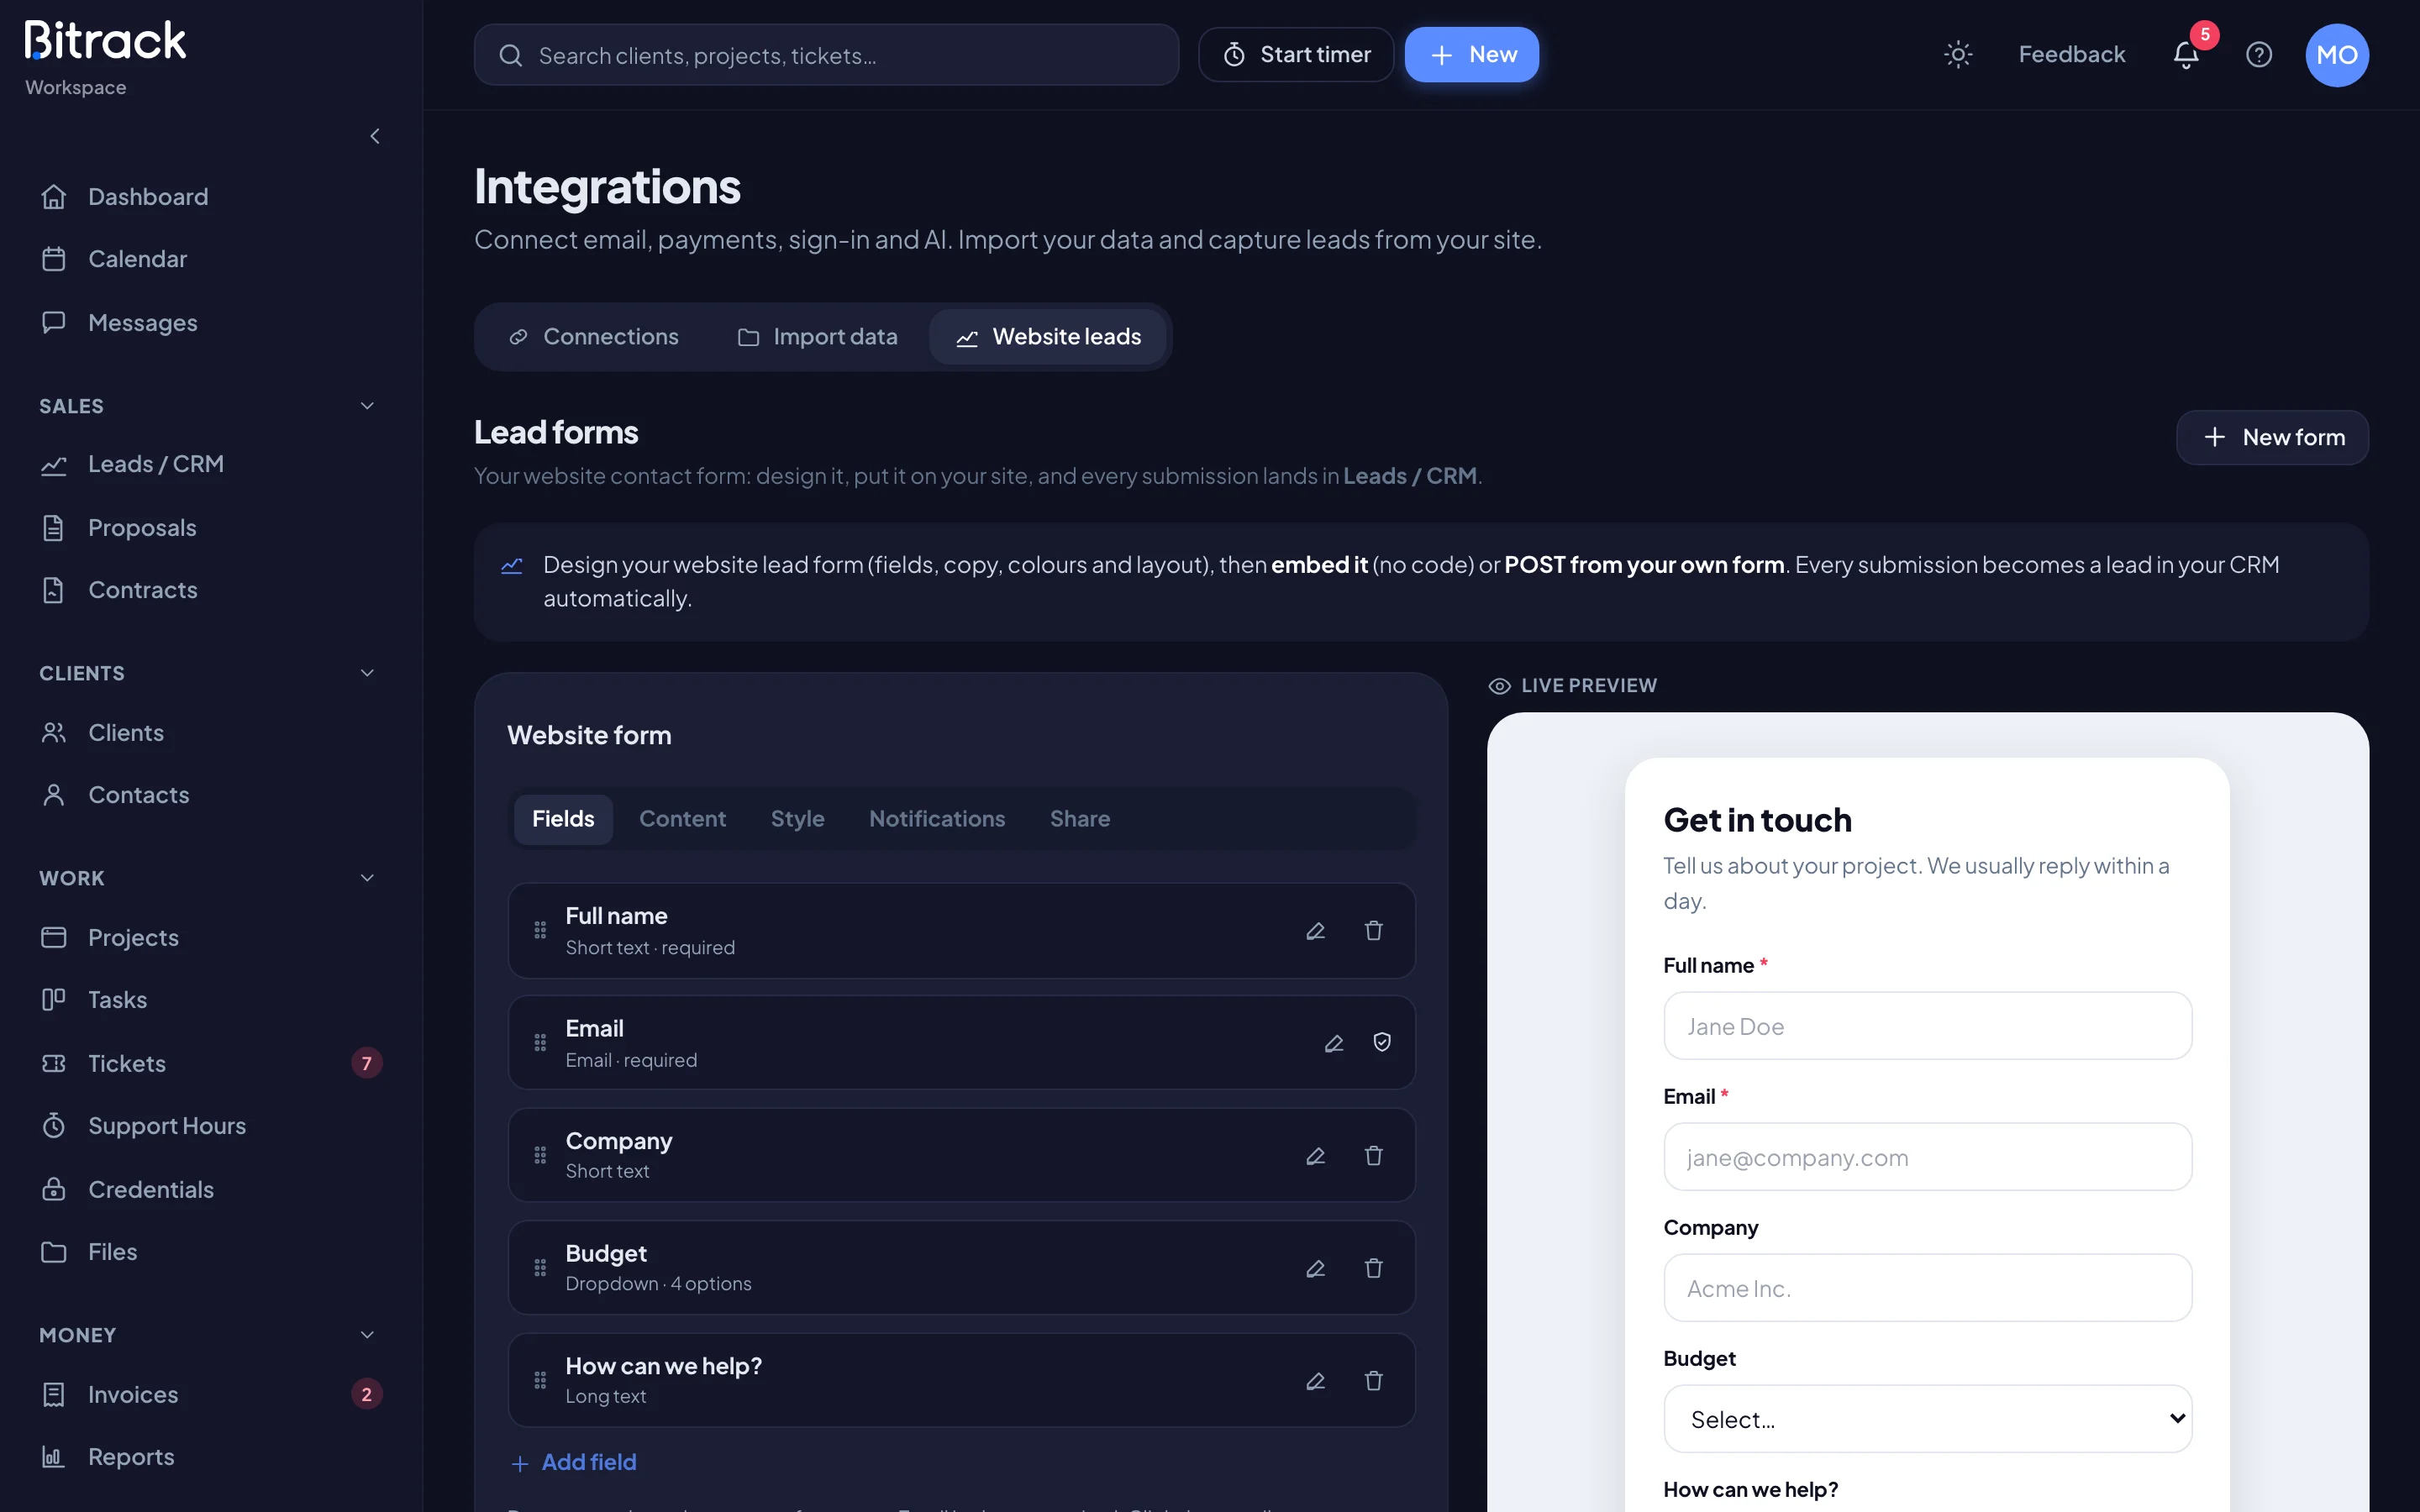2420x1512 pixels.
Task: Go to Leads / CRM in sidebar
Action: click(210, 464)
